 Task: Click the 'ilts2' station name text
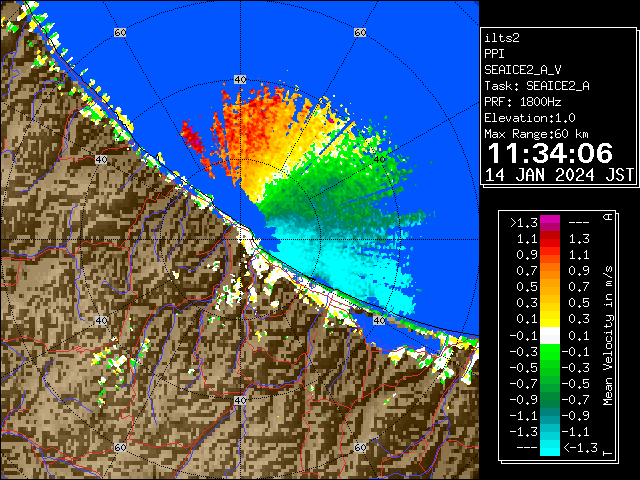coord(502,38)
